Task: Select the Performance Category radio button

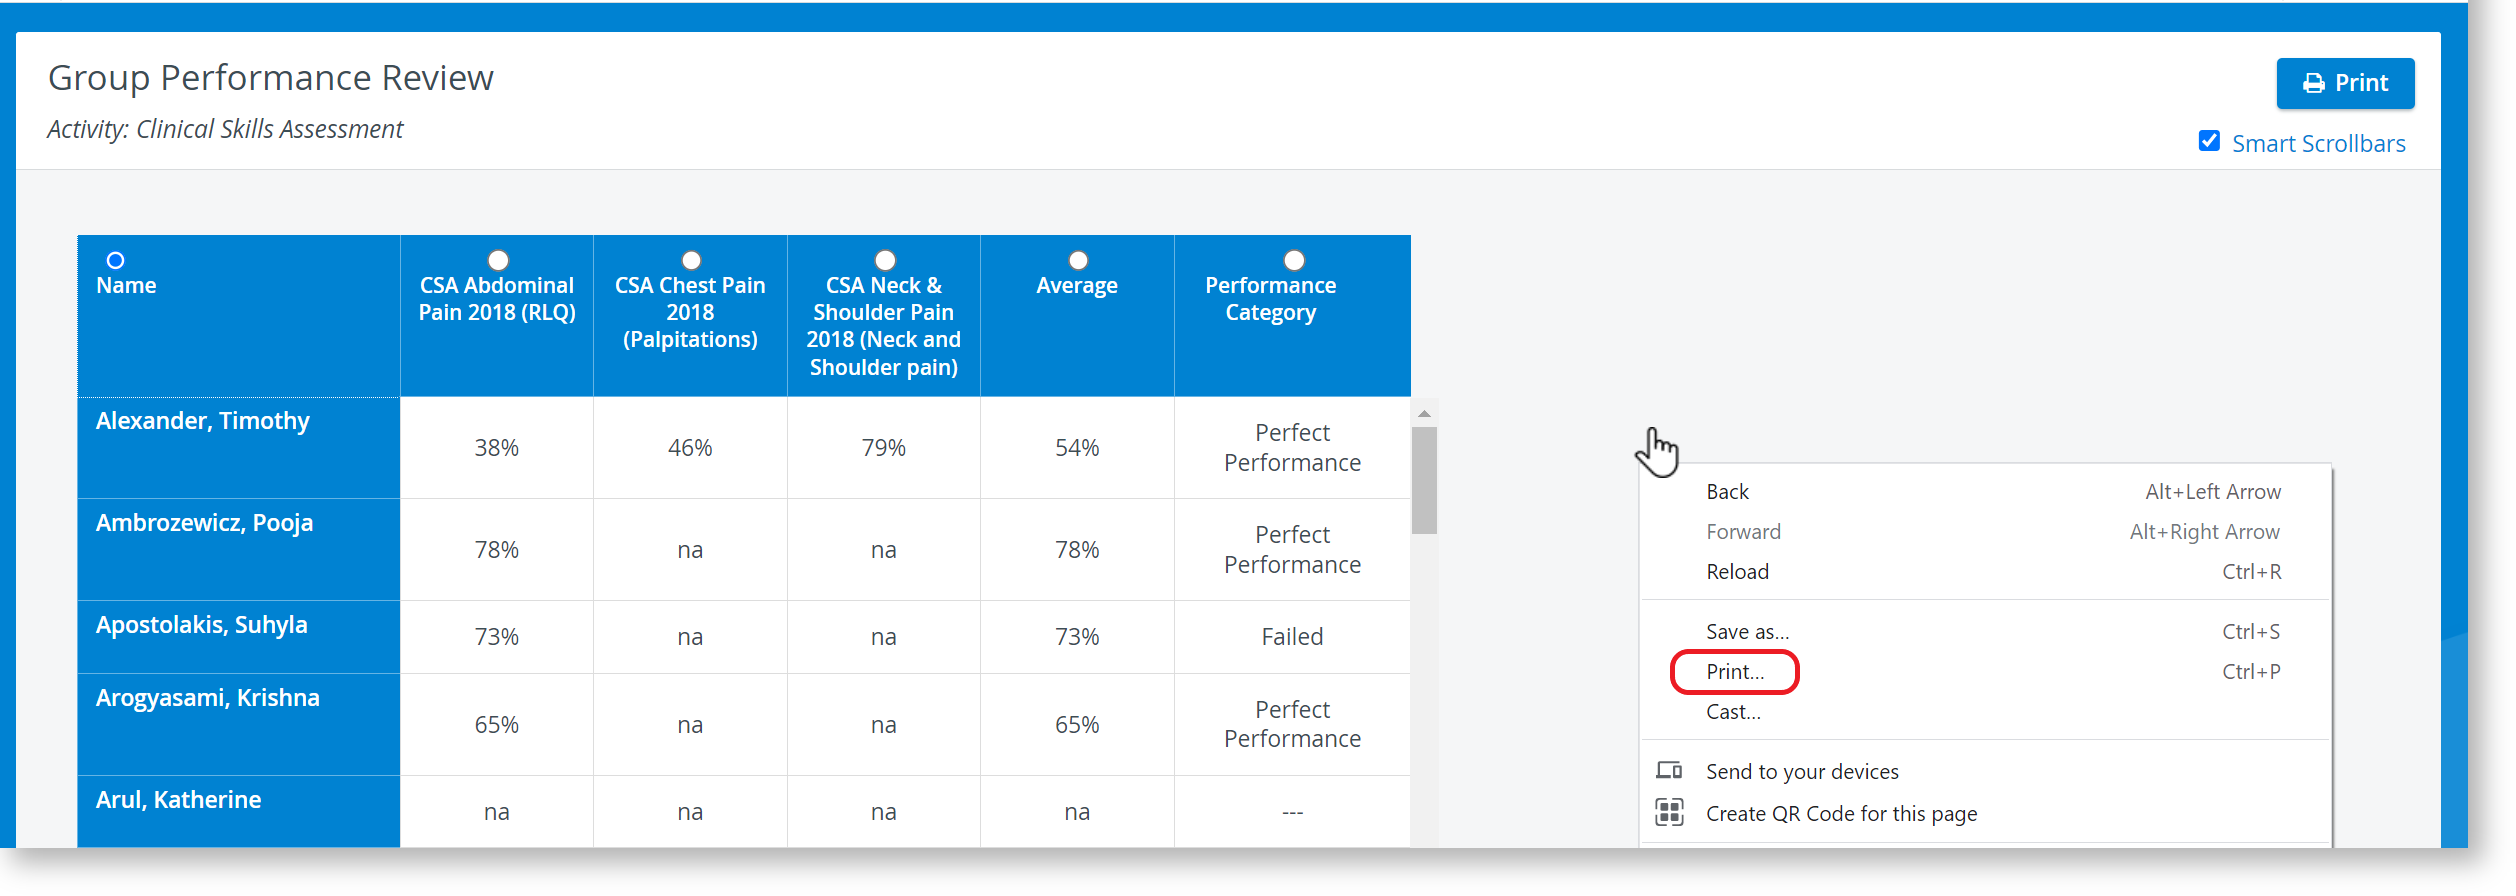Action: (x=1294, y=260)
